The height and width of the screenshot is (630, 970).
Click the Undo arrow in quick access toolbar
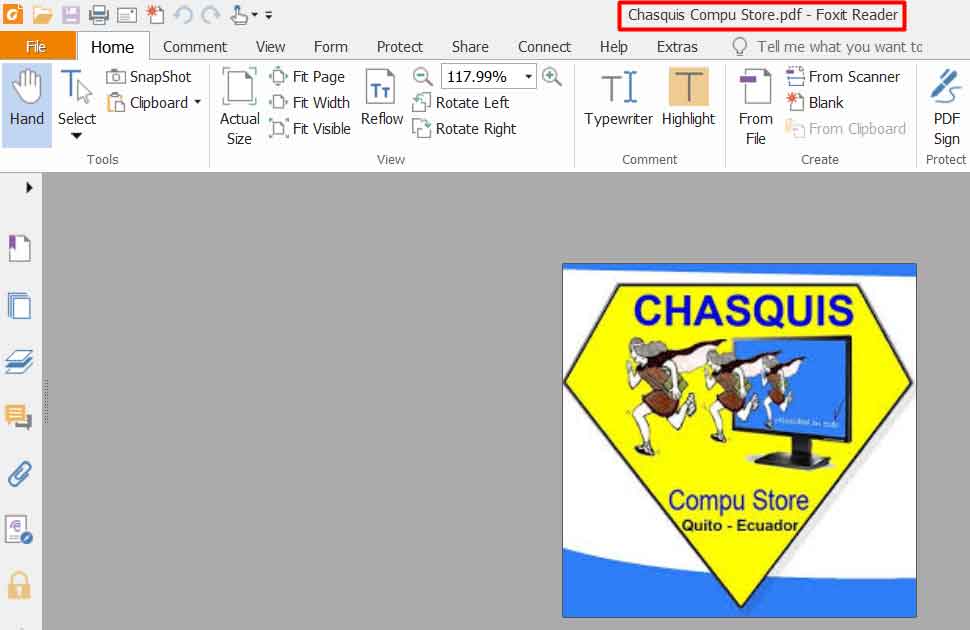183,14
